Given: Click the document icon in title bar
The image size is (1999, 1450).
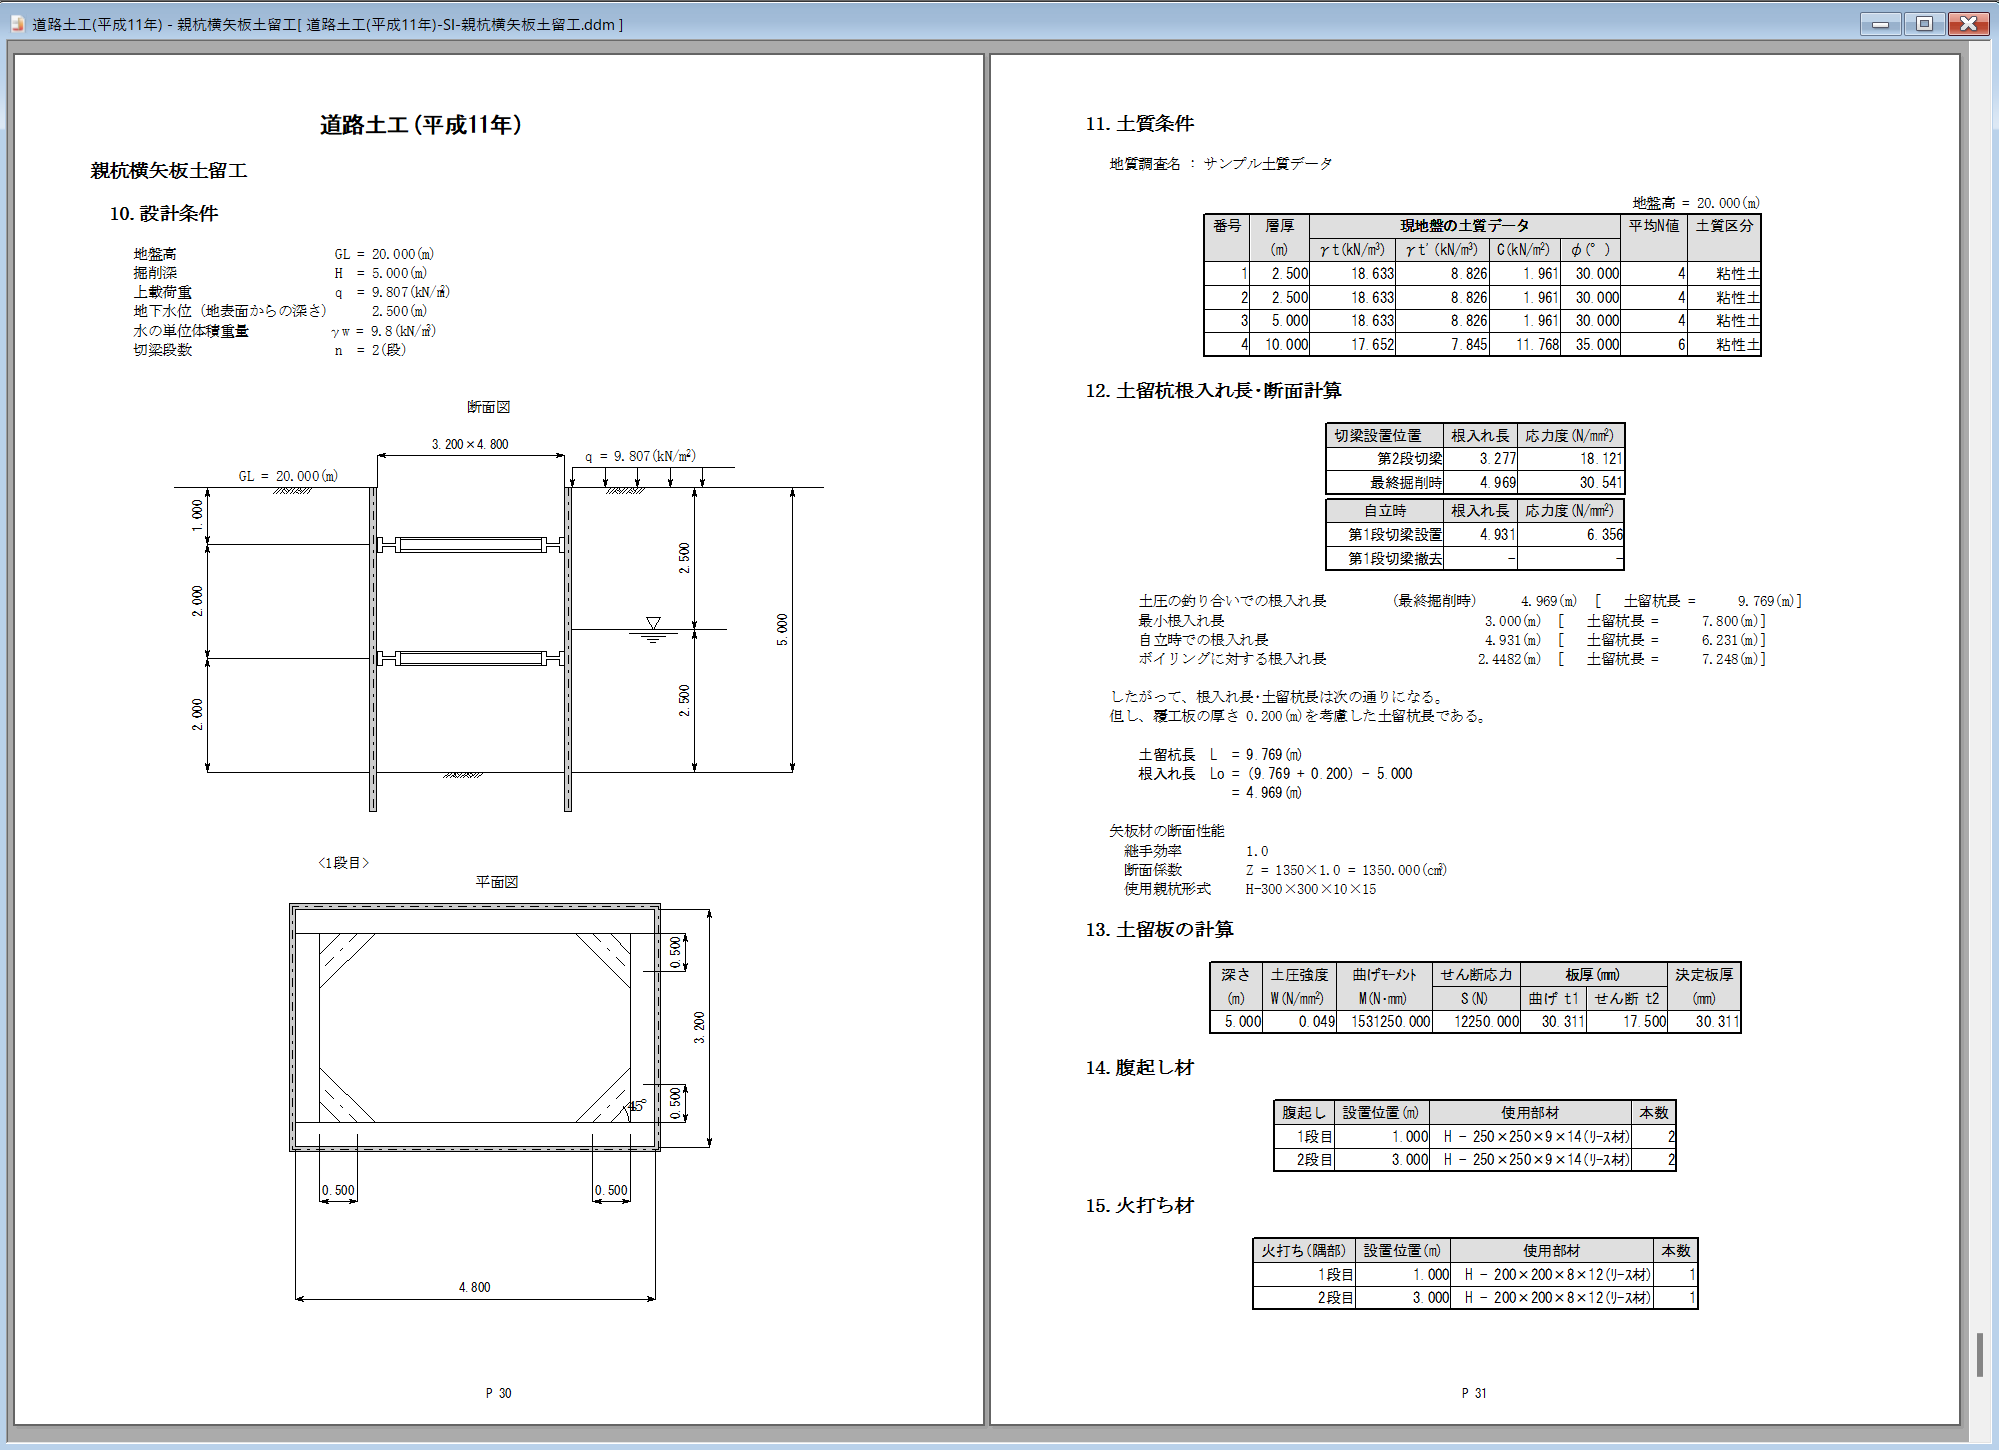Looking at the screenshot, I should (x=17, y=24).
